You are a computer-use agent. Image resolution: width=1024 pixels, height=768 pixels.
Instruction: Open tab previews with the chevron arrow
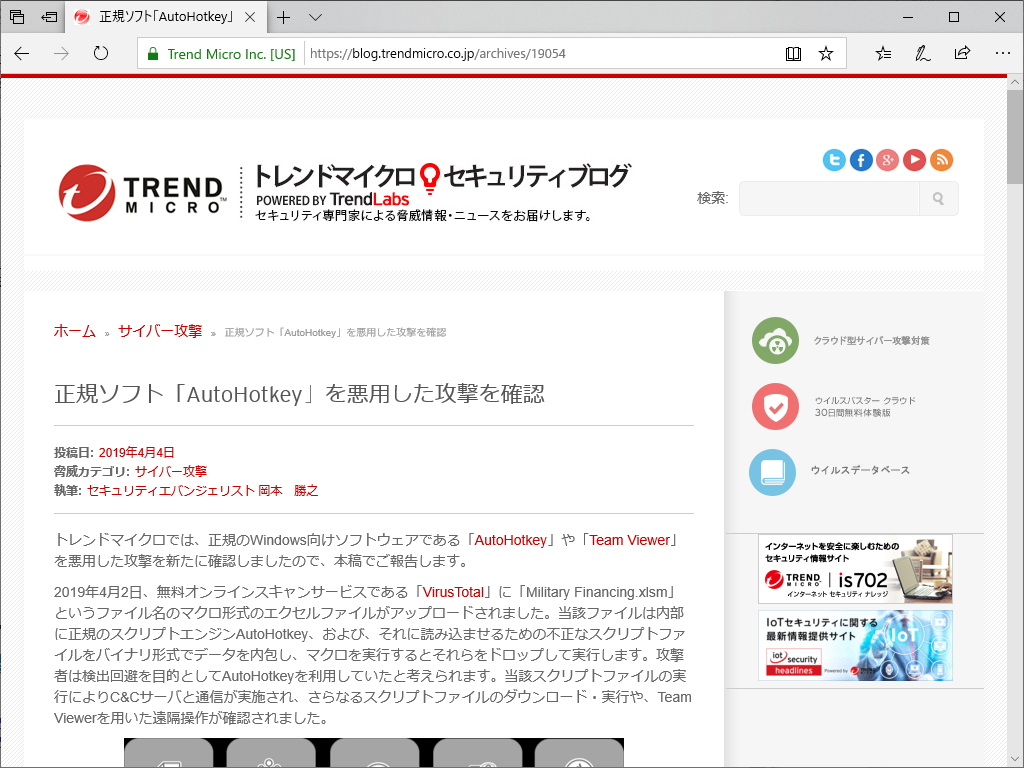(x=314, y=16)
